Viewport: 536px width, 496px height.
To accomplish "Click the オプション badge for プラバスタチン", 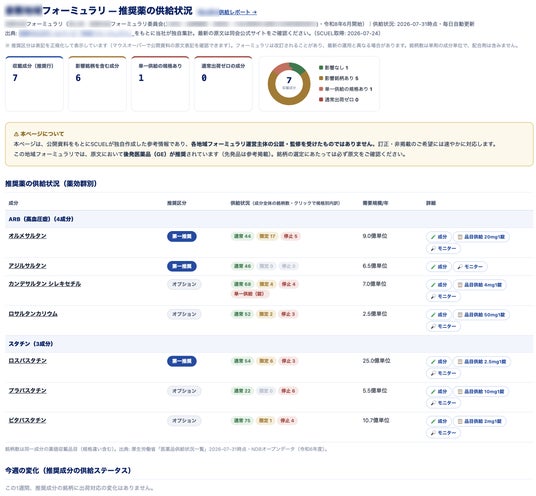I will tap(184, 391).
